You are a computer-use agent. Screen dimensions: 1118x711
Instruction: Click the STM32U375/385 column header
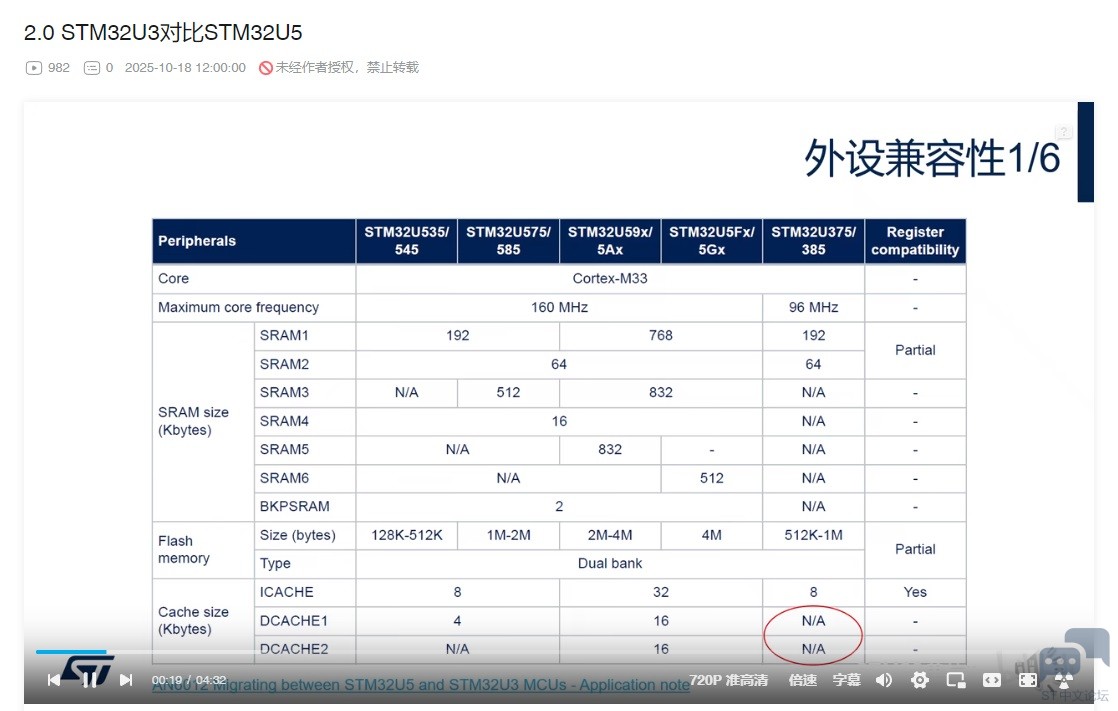[x=814, y=241]
